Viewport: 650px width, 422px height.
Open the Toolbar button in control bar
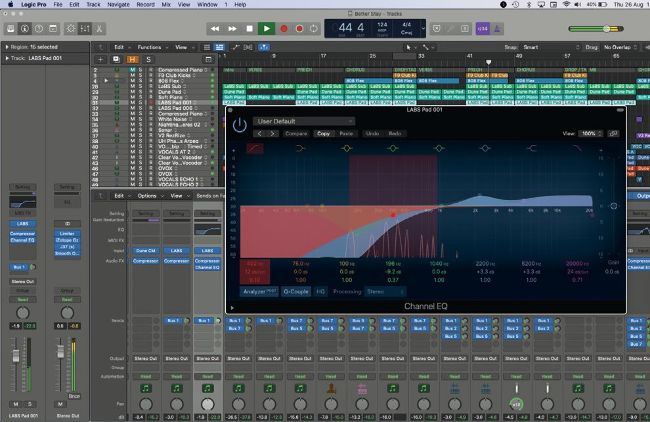(x=53, y=29)
